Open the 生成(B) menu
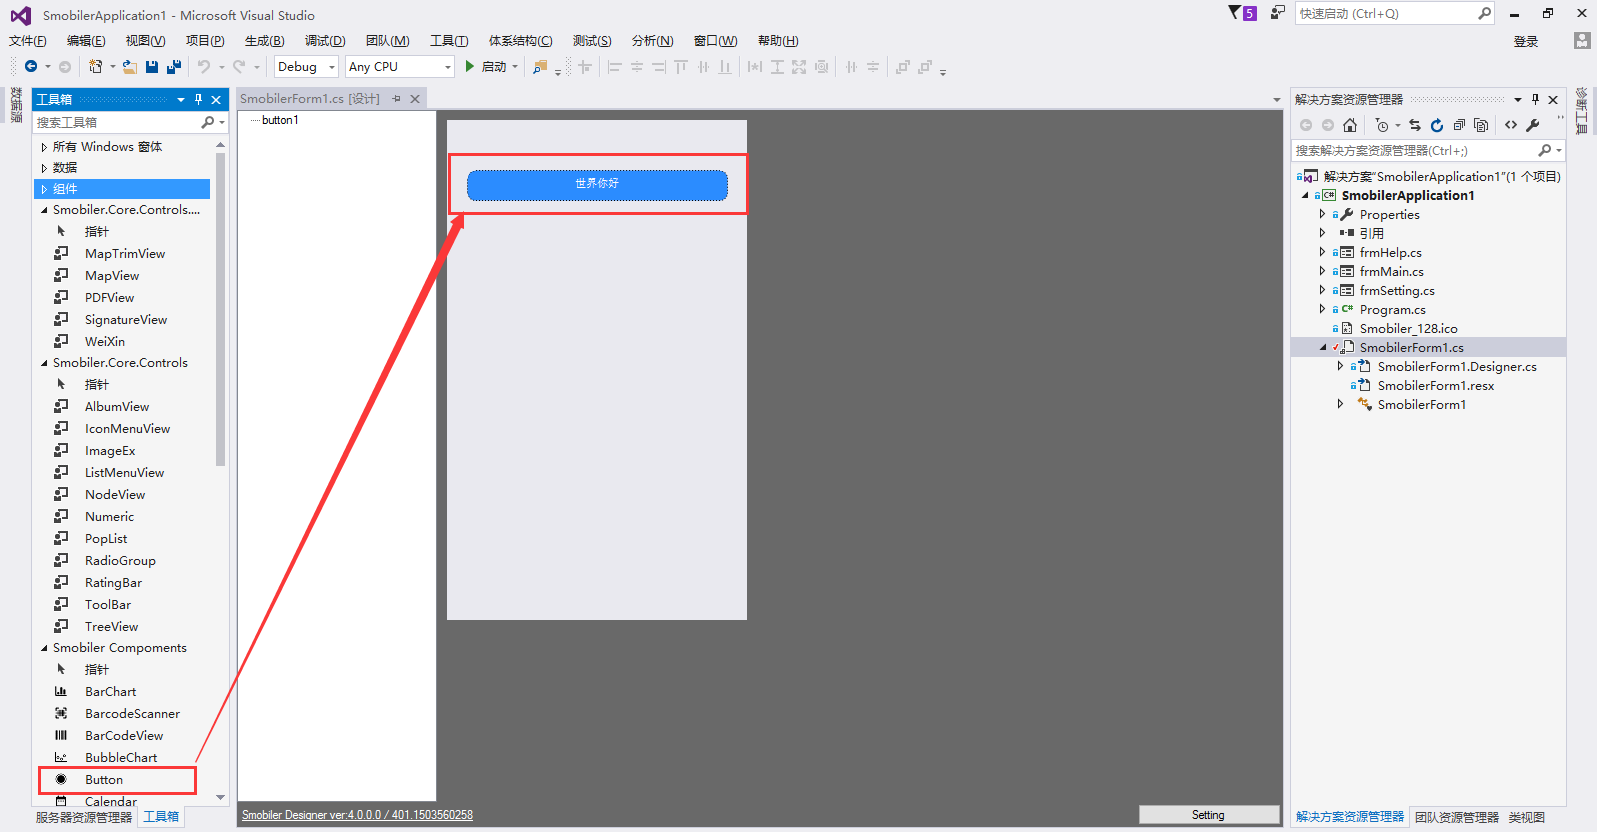 (x=265, y=41)
